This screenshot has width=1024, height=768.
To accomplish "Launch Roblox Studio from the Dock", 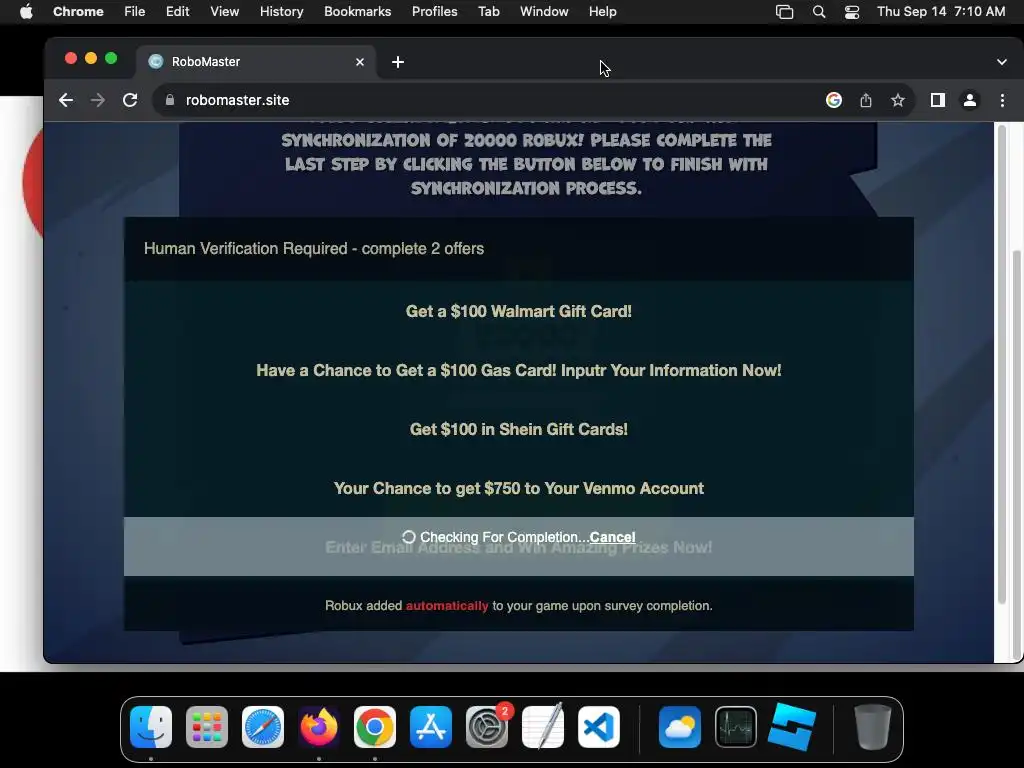I will click(792, 728).
